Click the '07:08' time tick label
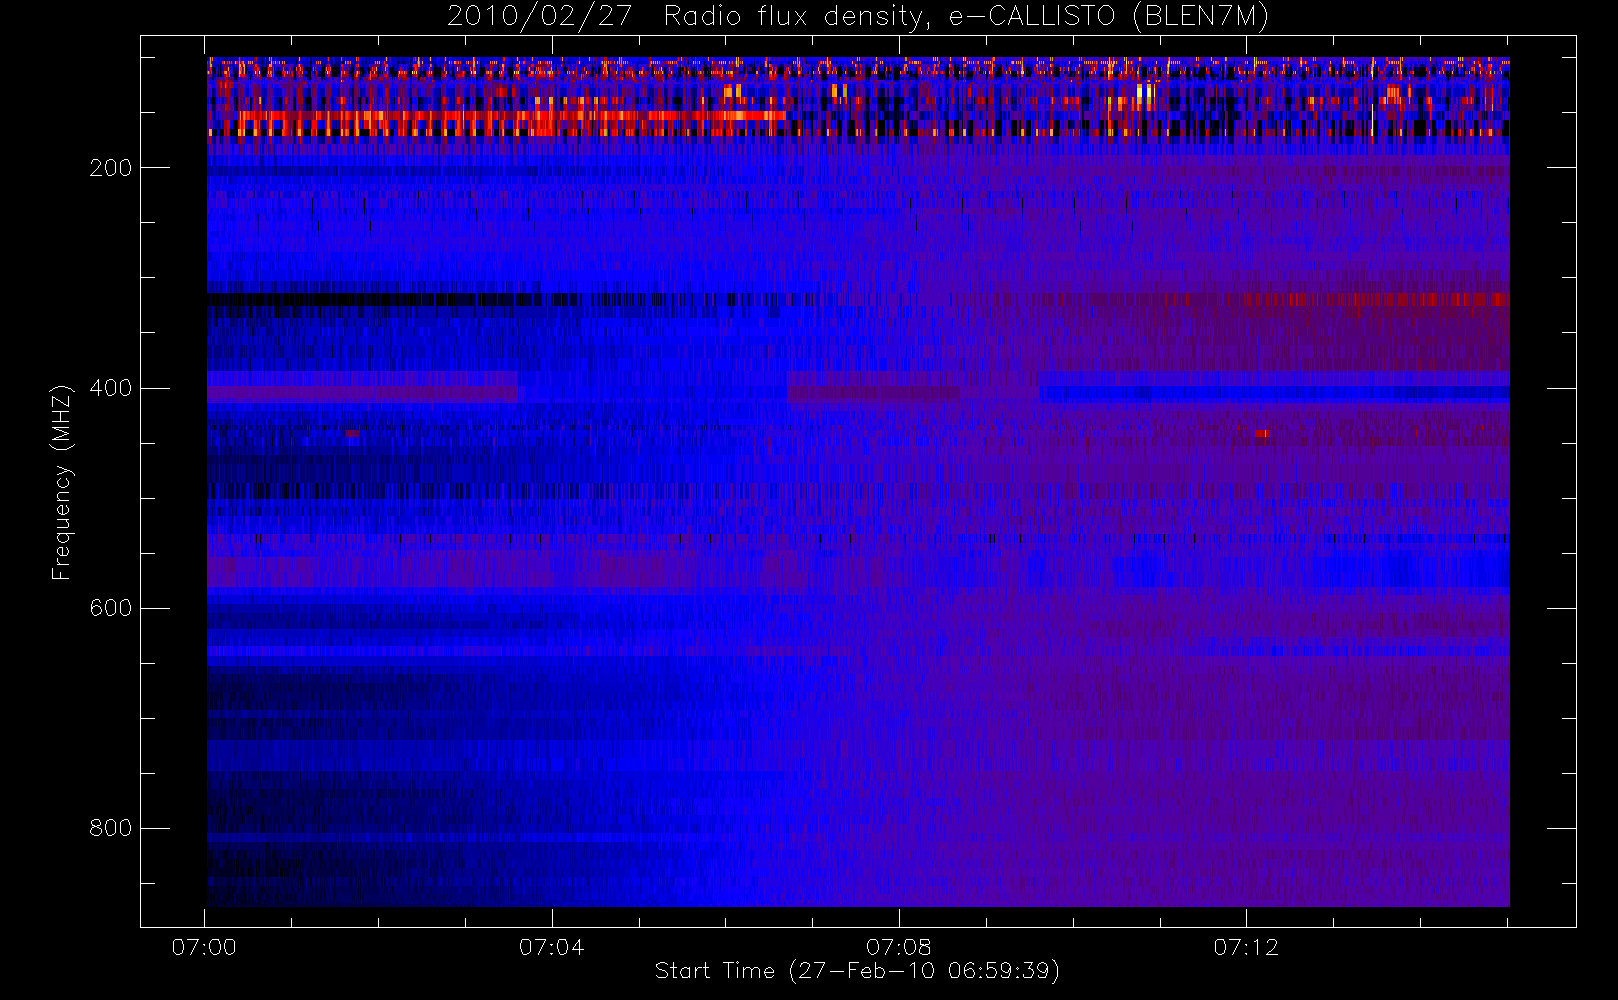 [x=898, y=947]
